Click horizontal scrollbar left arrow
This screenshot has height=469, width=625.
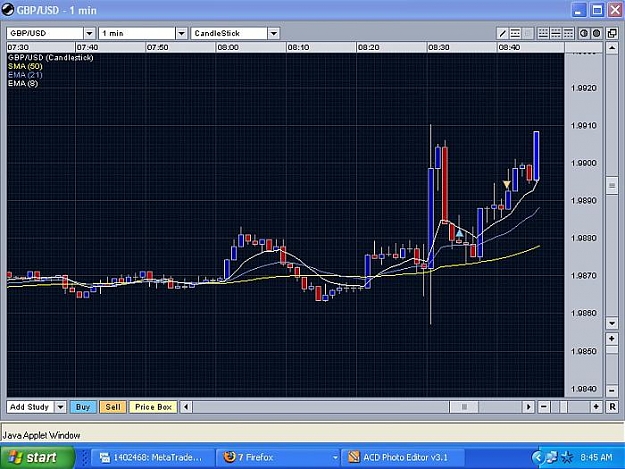point(186,407)
